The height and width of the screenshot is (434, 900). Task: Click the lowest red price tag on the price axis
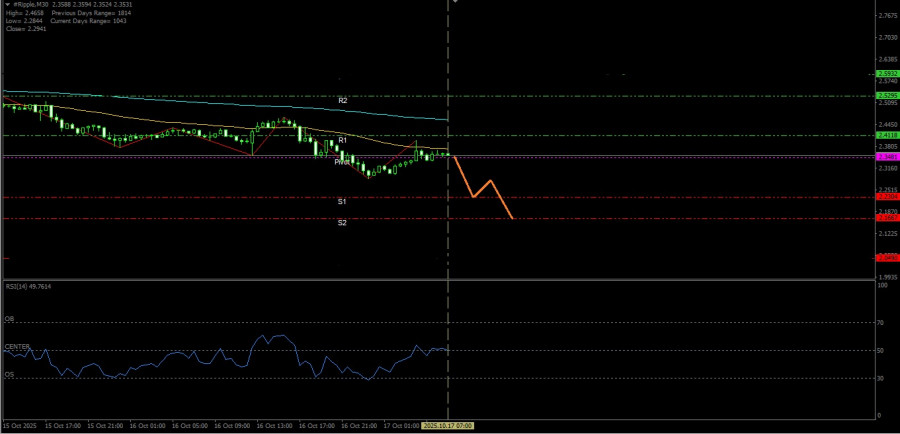tap(886, 257)
